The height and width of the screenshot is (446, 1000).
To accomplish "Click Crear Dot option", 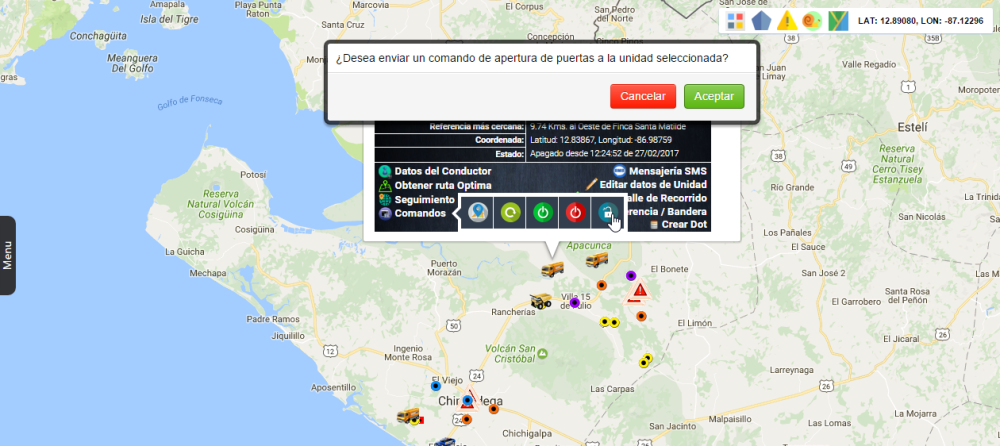I will 684,225.
